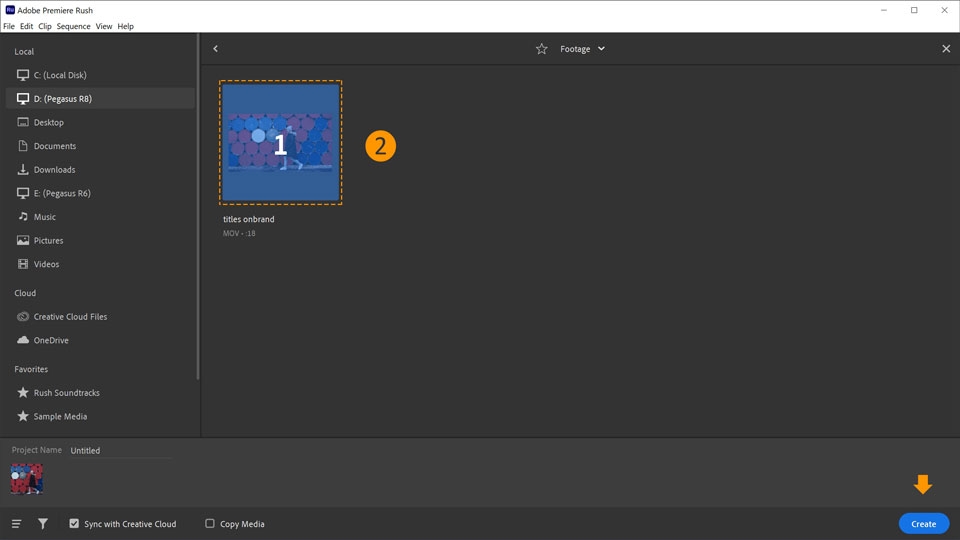Click the star icon beside Rush Soundtracks
The width and height of the screenshot is (960, 540).
[23, 392]
